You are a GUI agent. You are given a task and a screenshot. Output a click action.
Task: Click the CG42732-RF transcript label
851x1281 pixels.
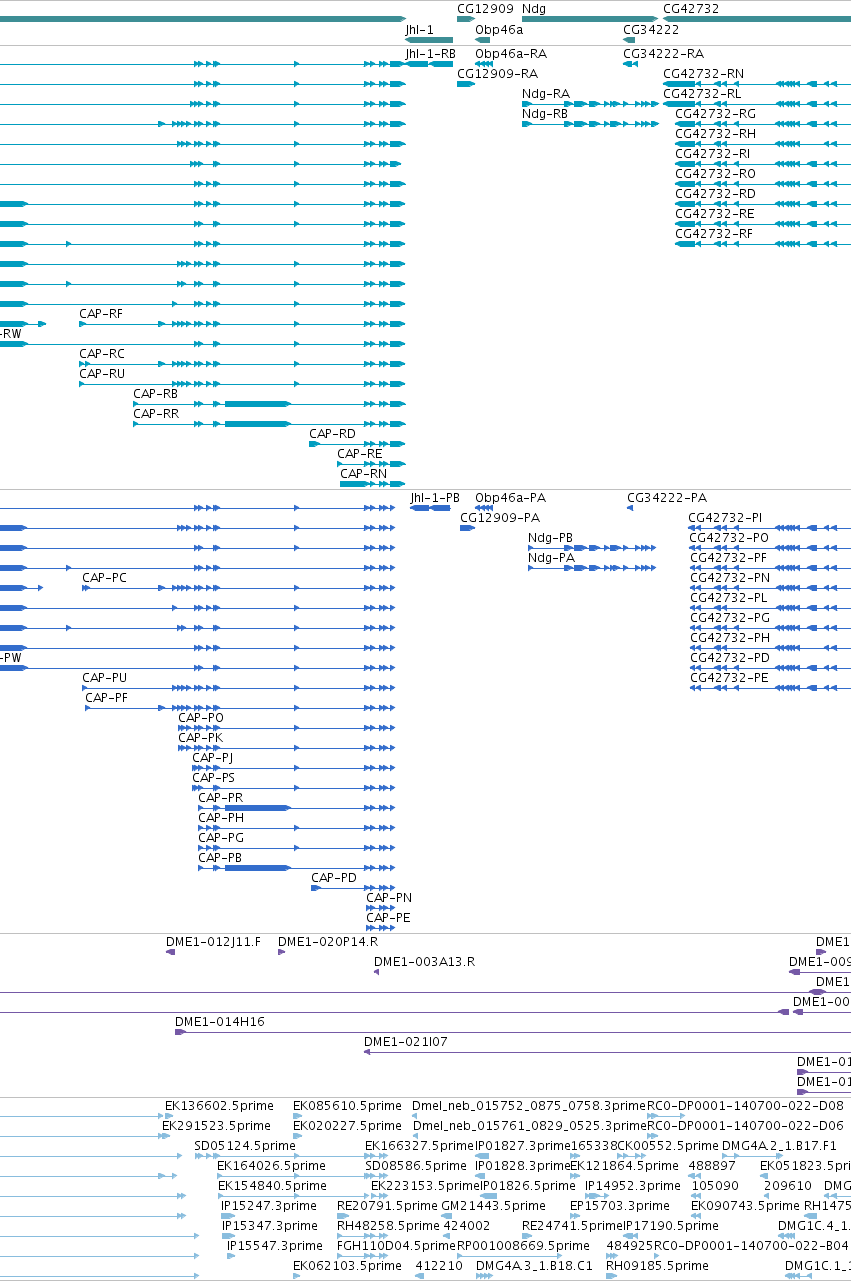pos(714,234)
